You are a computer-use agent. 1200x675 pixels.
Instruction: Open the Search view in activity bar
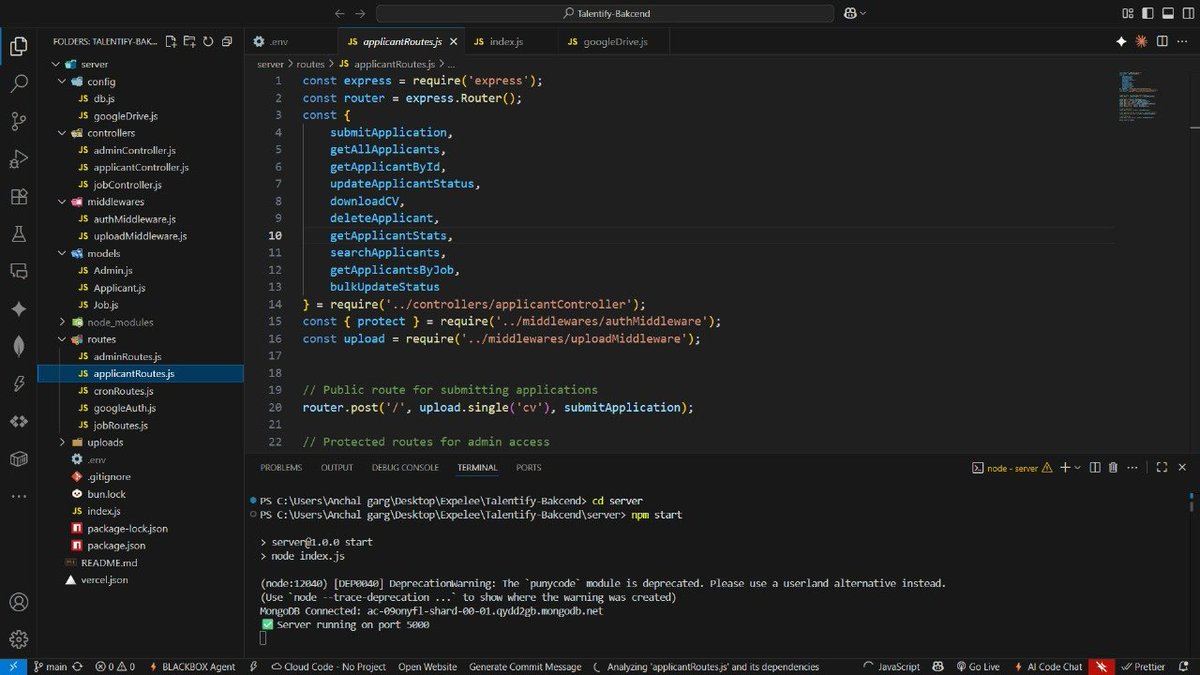click(18, 84)
